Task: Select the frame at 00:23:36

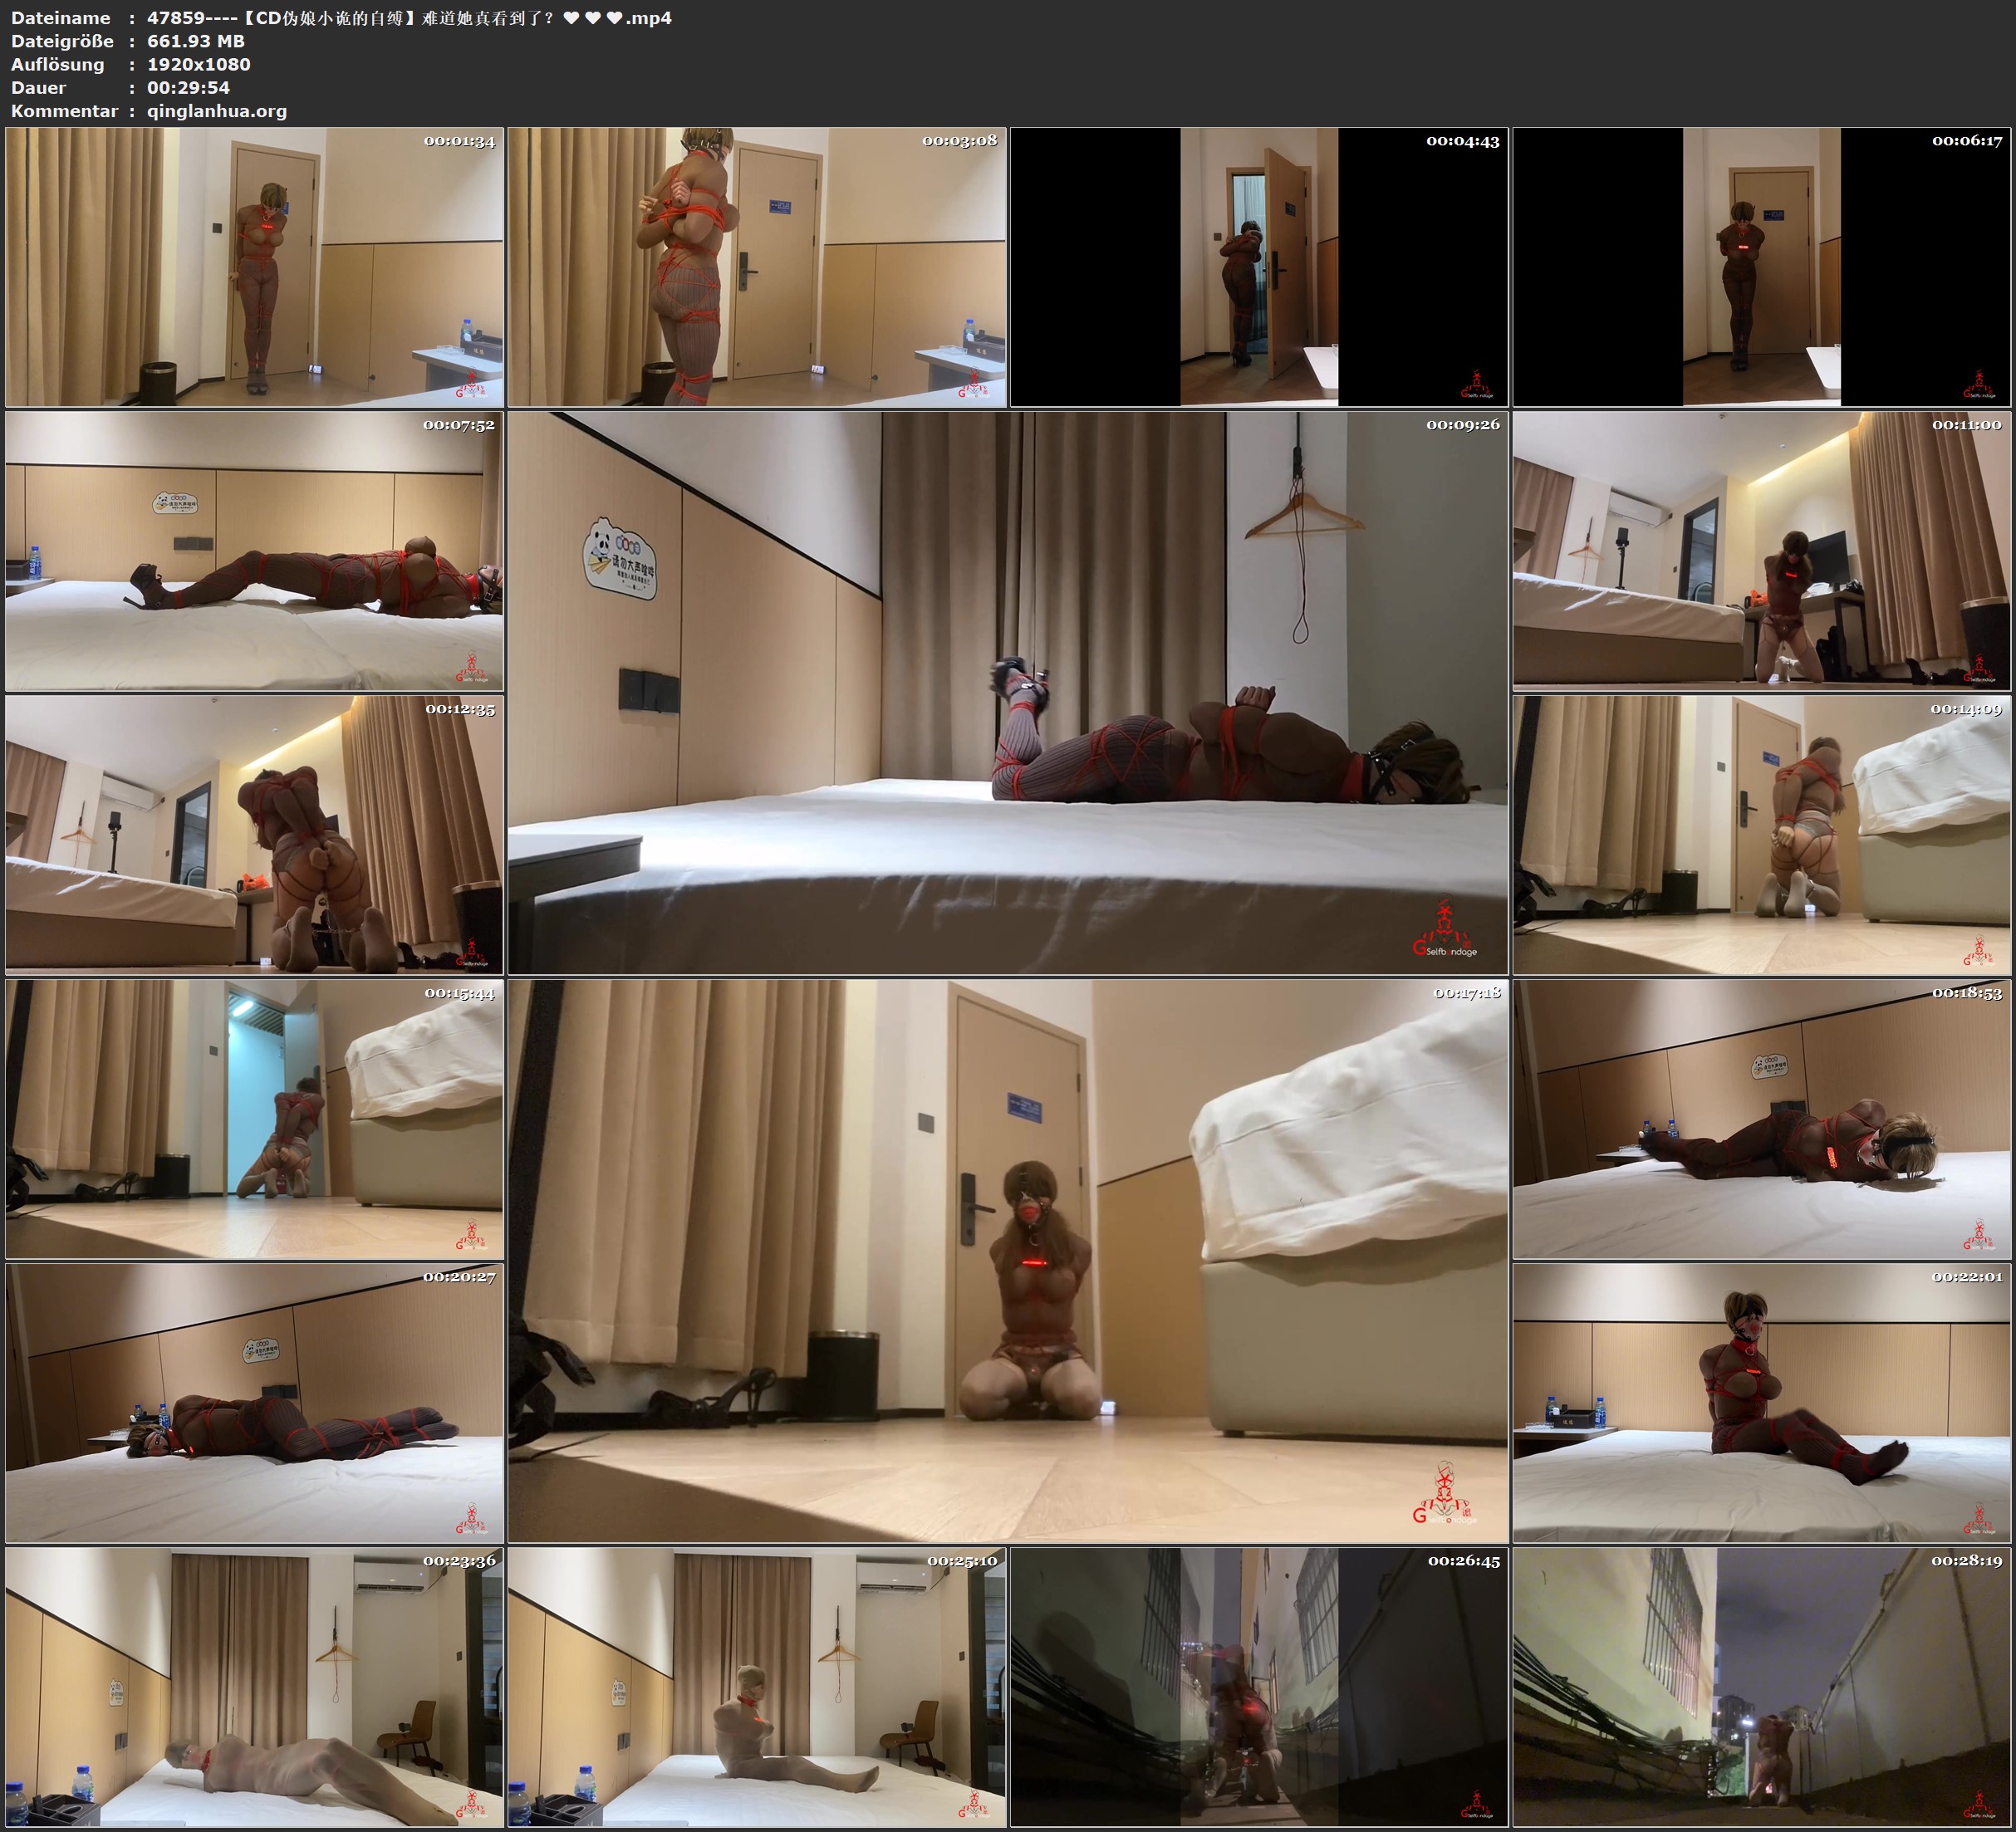Action: click(254, 1687)
